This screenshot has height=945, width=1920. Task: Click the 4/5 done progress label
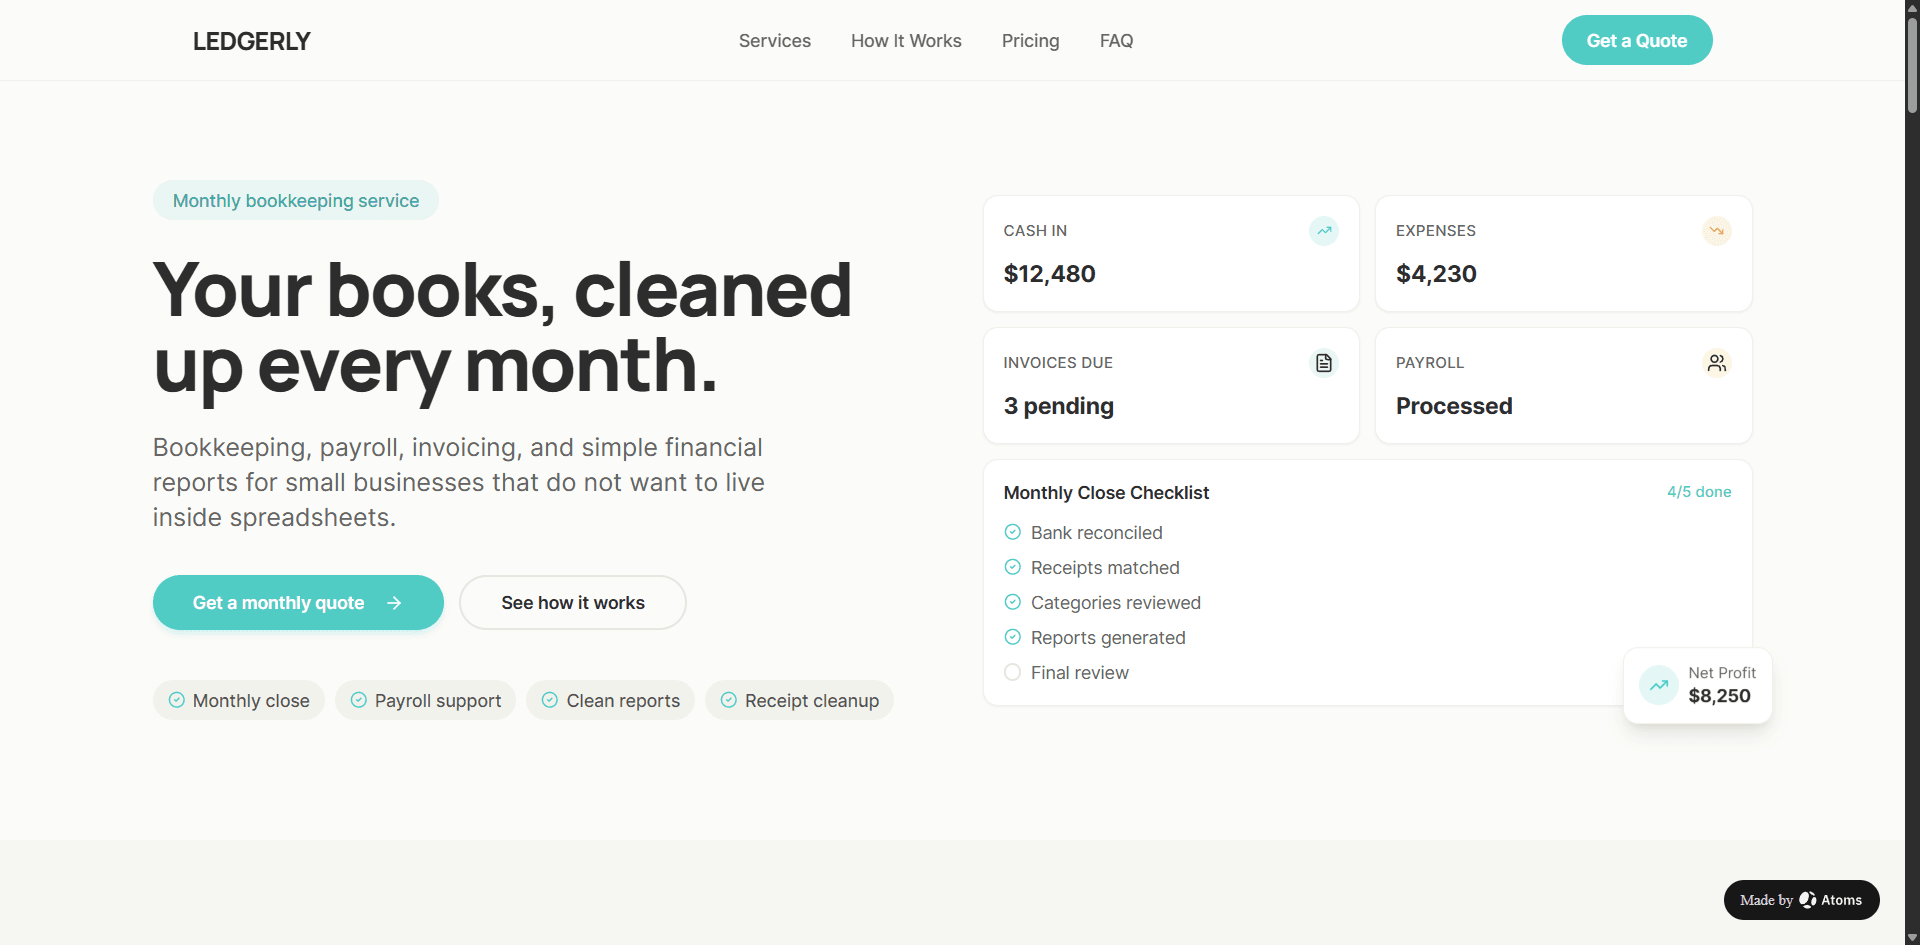click(1699, 492)
